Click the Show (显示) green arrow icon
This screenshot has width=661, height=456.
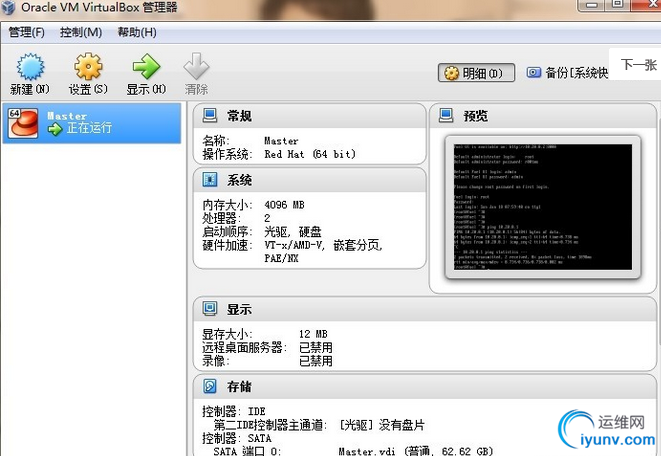pyautogui.click(x=146, y=66)
